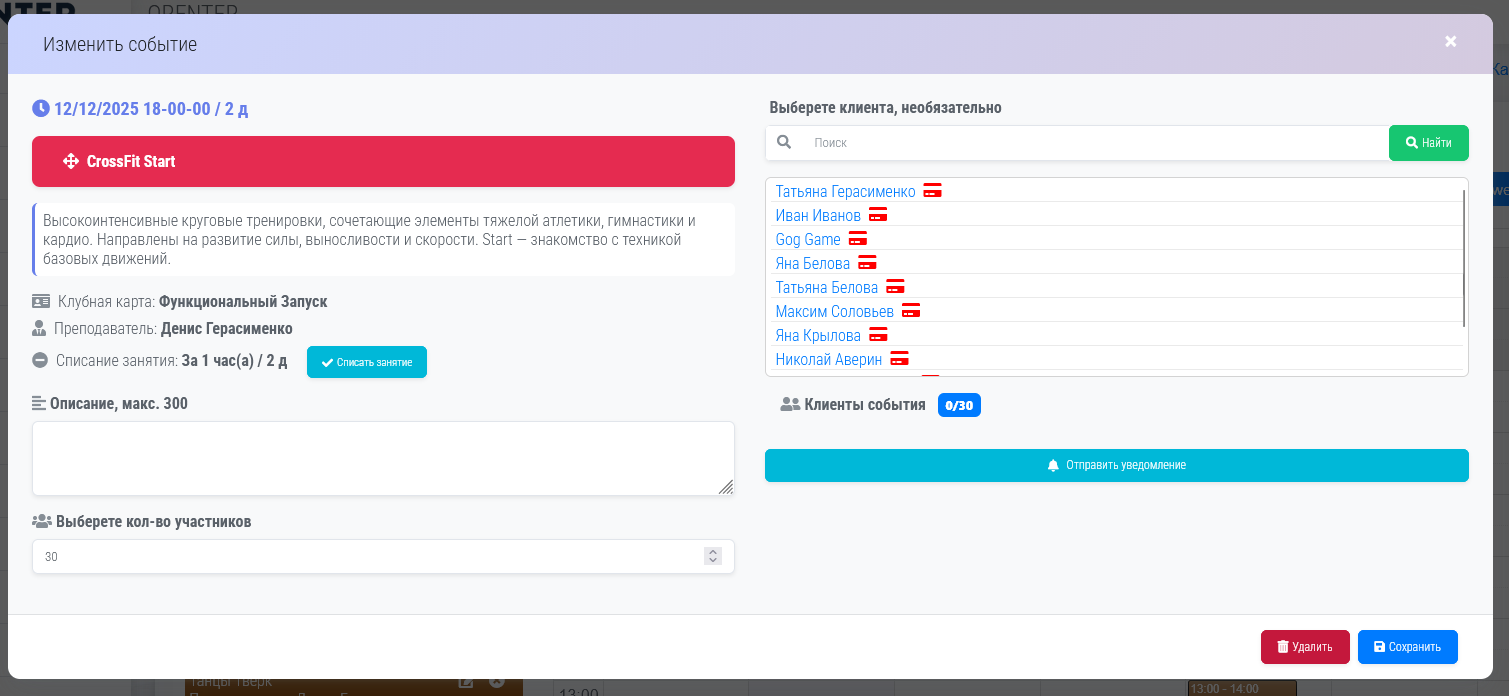Viewport: 1509px width, 696px height.
Task: Click the client Поиск input field
Action: (1095, 143)
